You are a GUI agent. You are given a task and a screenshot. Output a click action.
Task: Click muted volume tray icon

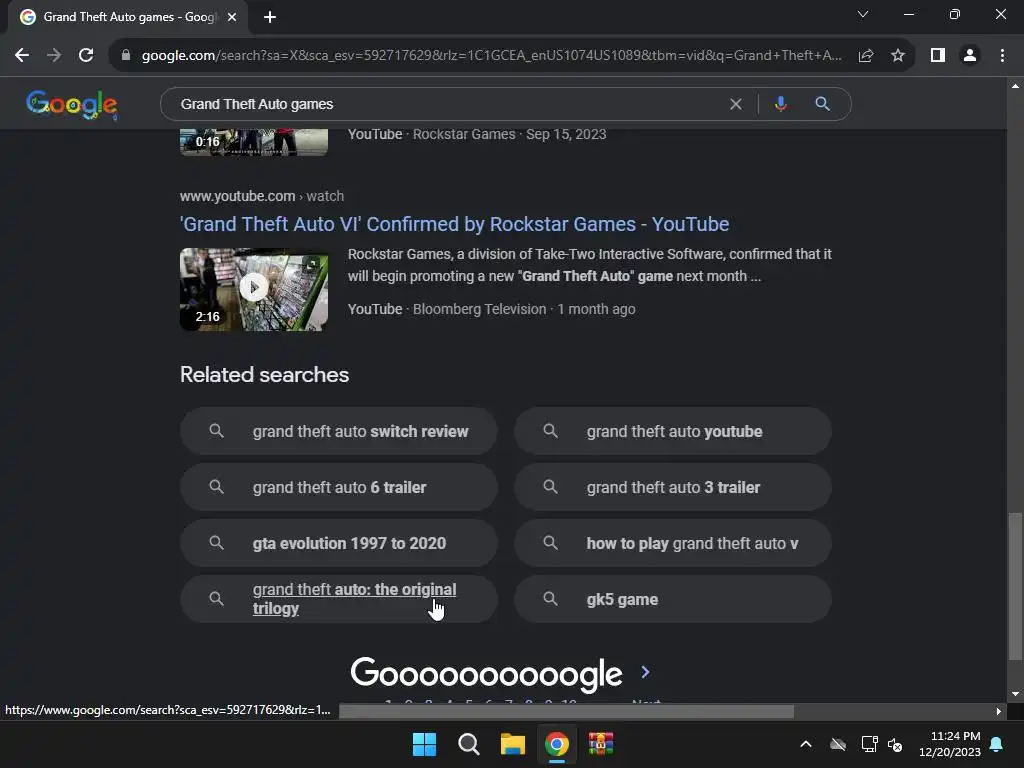(895, 744)
